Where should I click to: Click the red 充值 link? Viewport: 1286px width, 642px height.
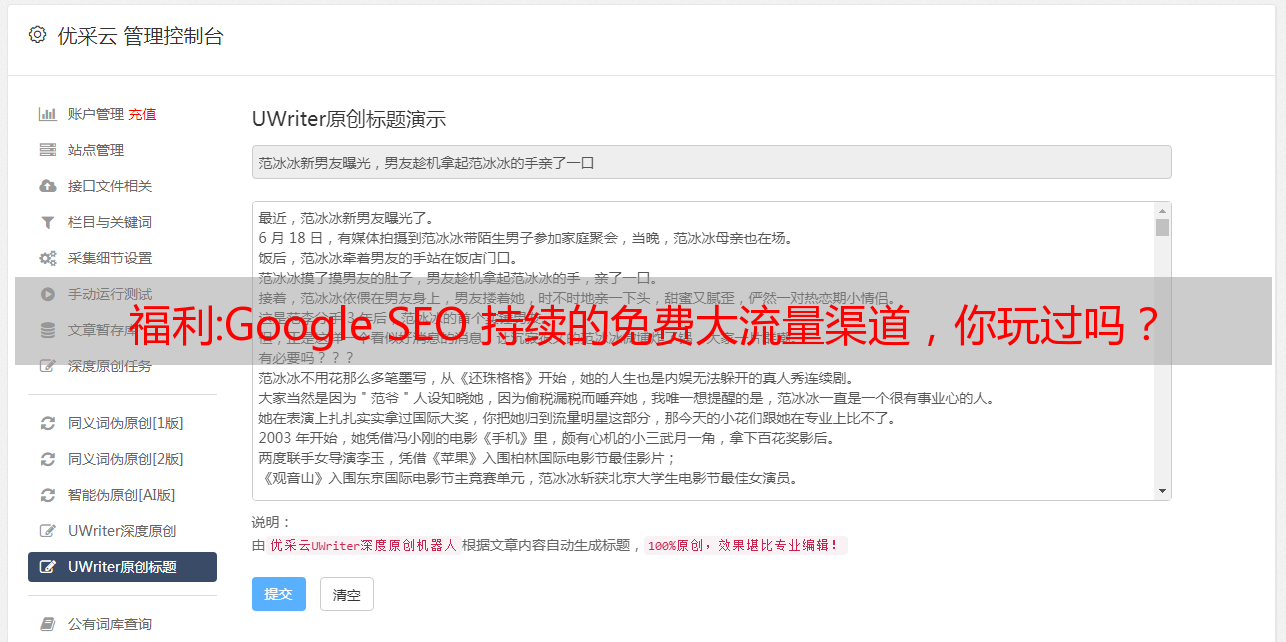click(142, 114)
